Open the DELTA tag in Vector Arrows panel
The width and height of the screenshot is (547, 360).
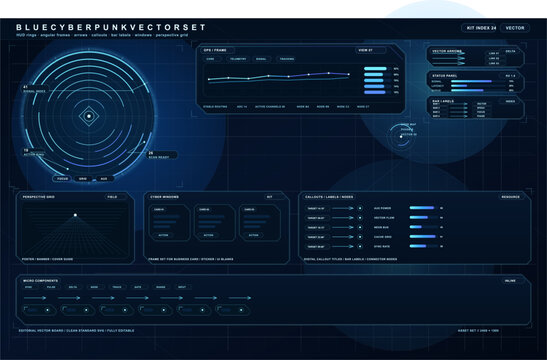[x=510, y=51]
